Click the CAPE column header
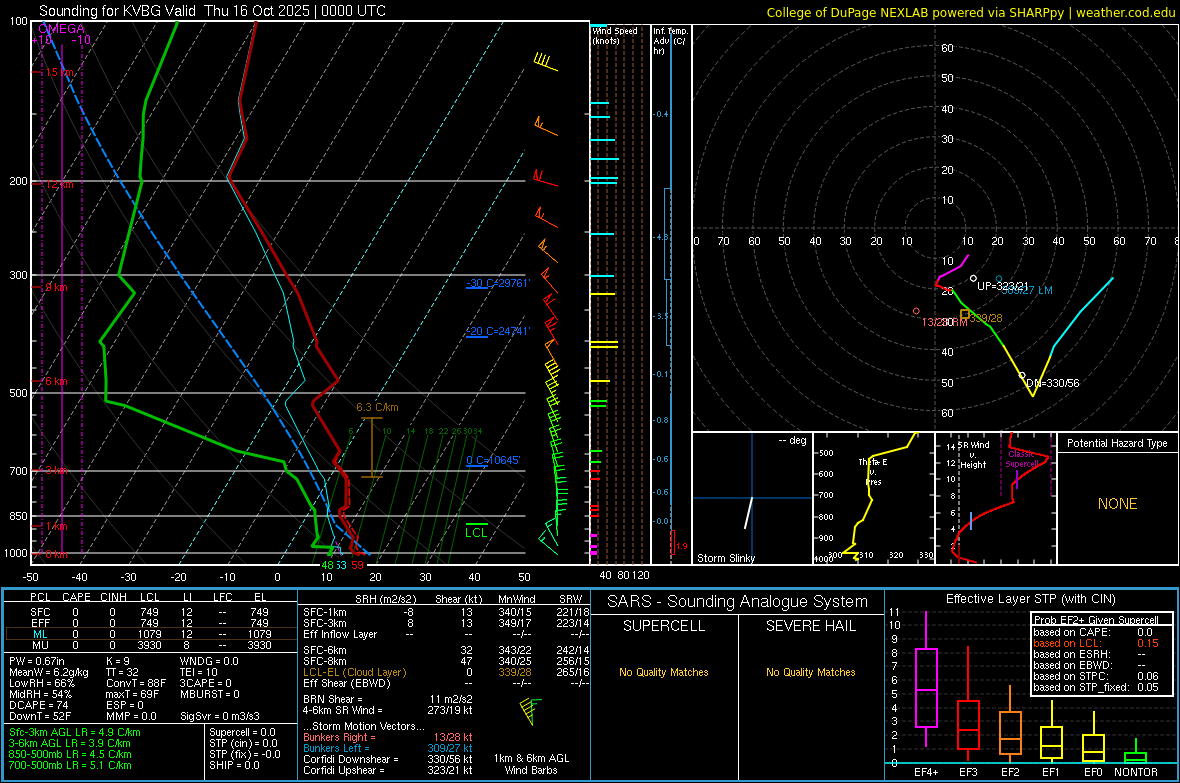This screenshot has height=783, width=1180. click(x=76, y=597)
